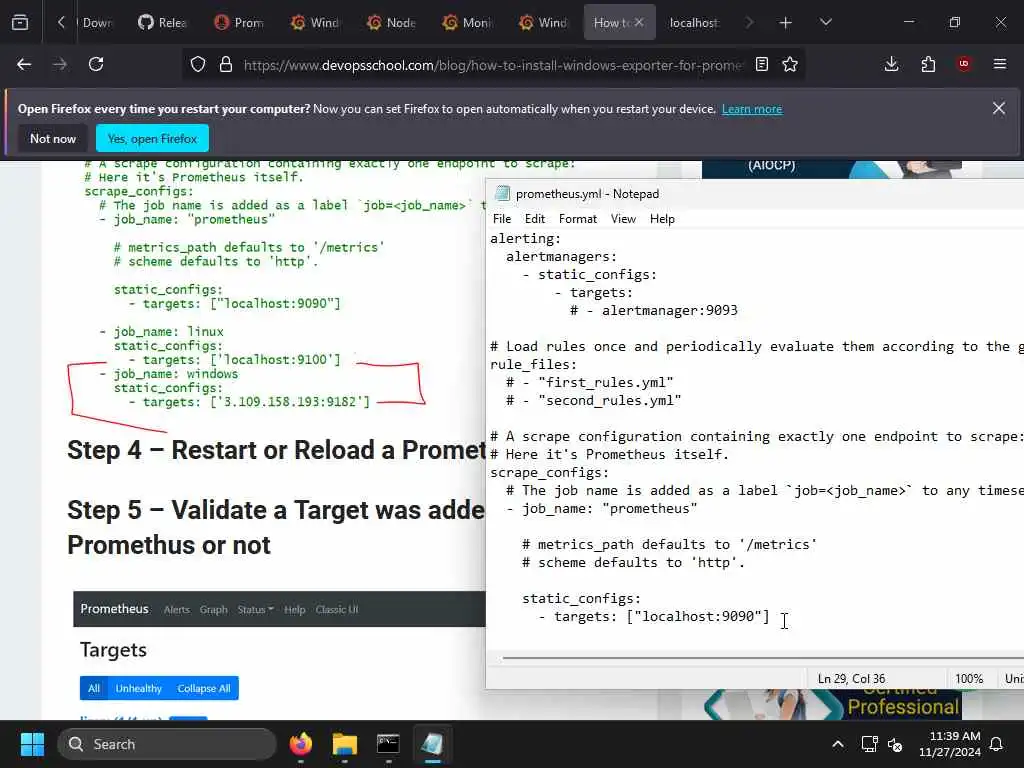Open the Windows Start menu
The height and width of the screenshot is (768, 1024).
coord(32,744)
